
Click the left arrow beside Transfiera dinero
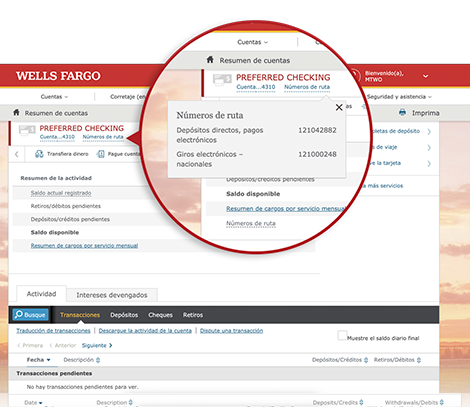tap(17, 154)
